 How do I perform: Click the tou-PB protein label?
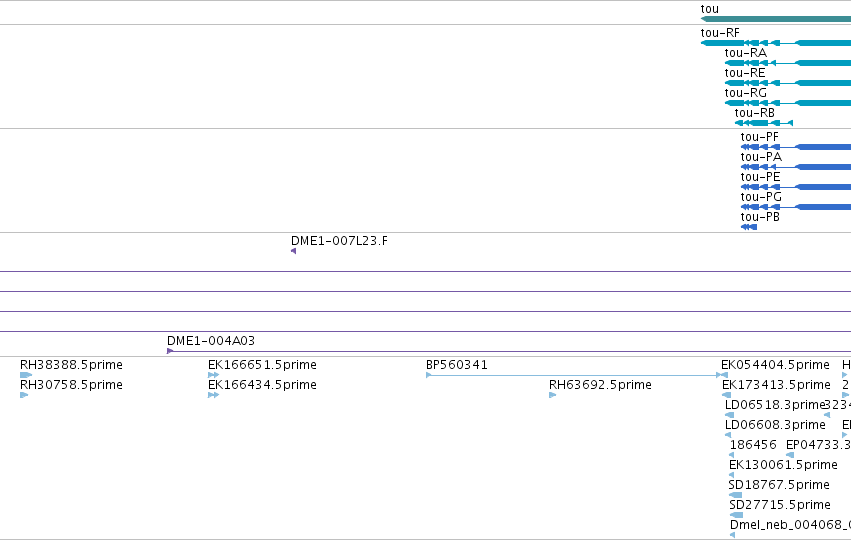coord(760,217)
